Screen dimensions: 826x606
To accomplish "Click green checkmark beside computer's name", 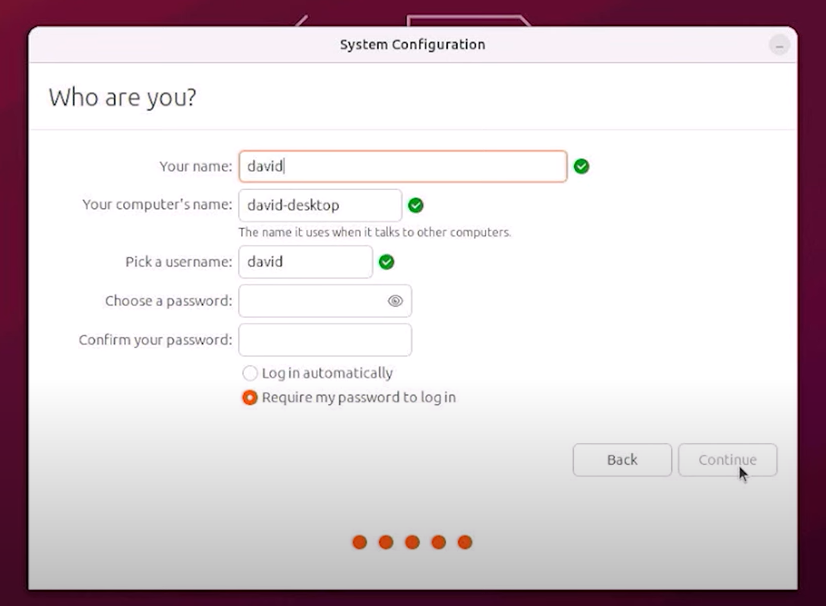I will click(416, 205).
